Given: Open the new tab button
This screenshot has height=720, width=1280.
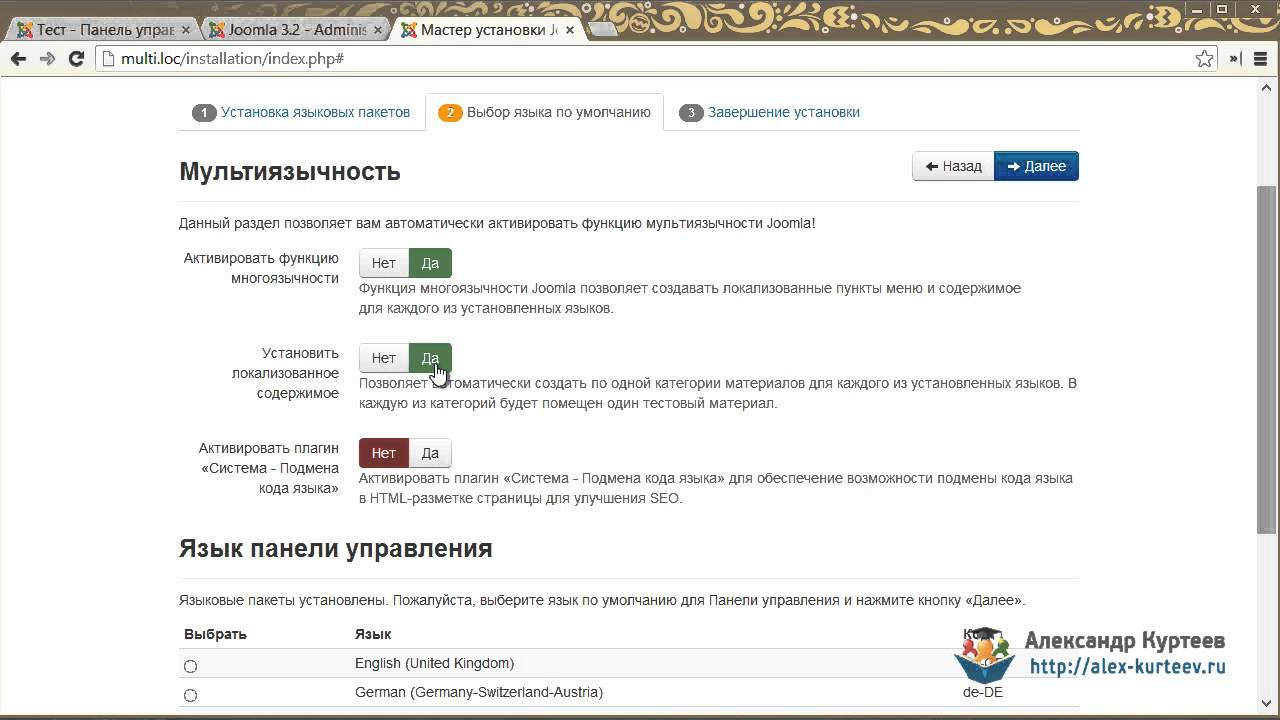Looking at the screenshot, I should [x=604, y=30].
